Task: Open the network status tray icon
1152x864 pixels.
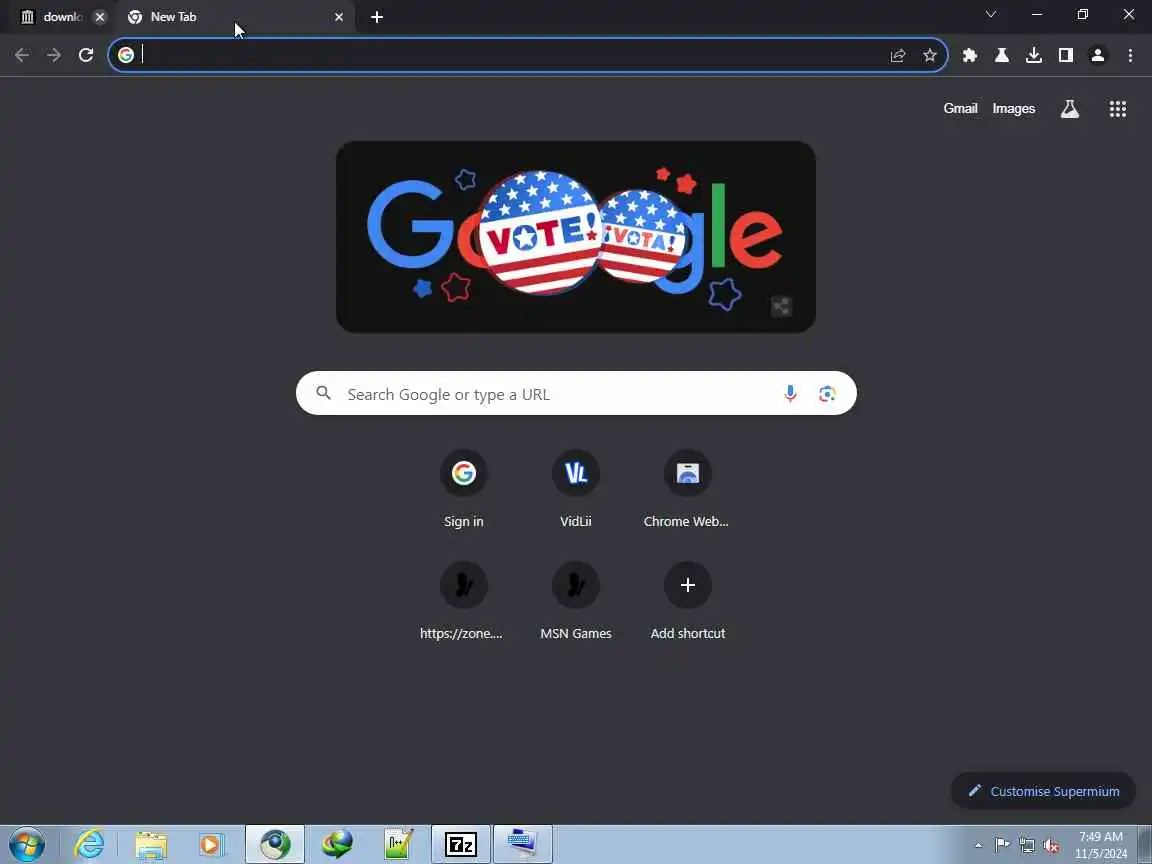Action: click(1027, 846)
